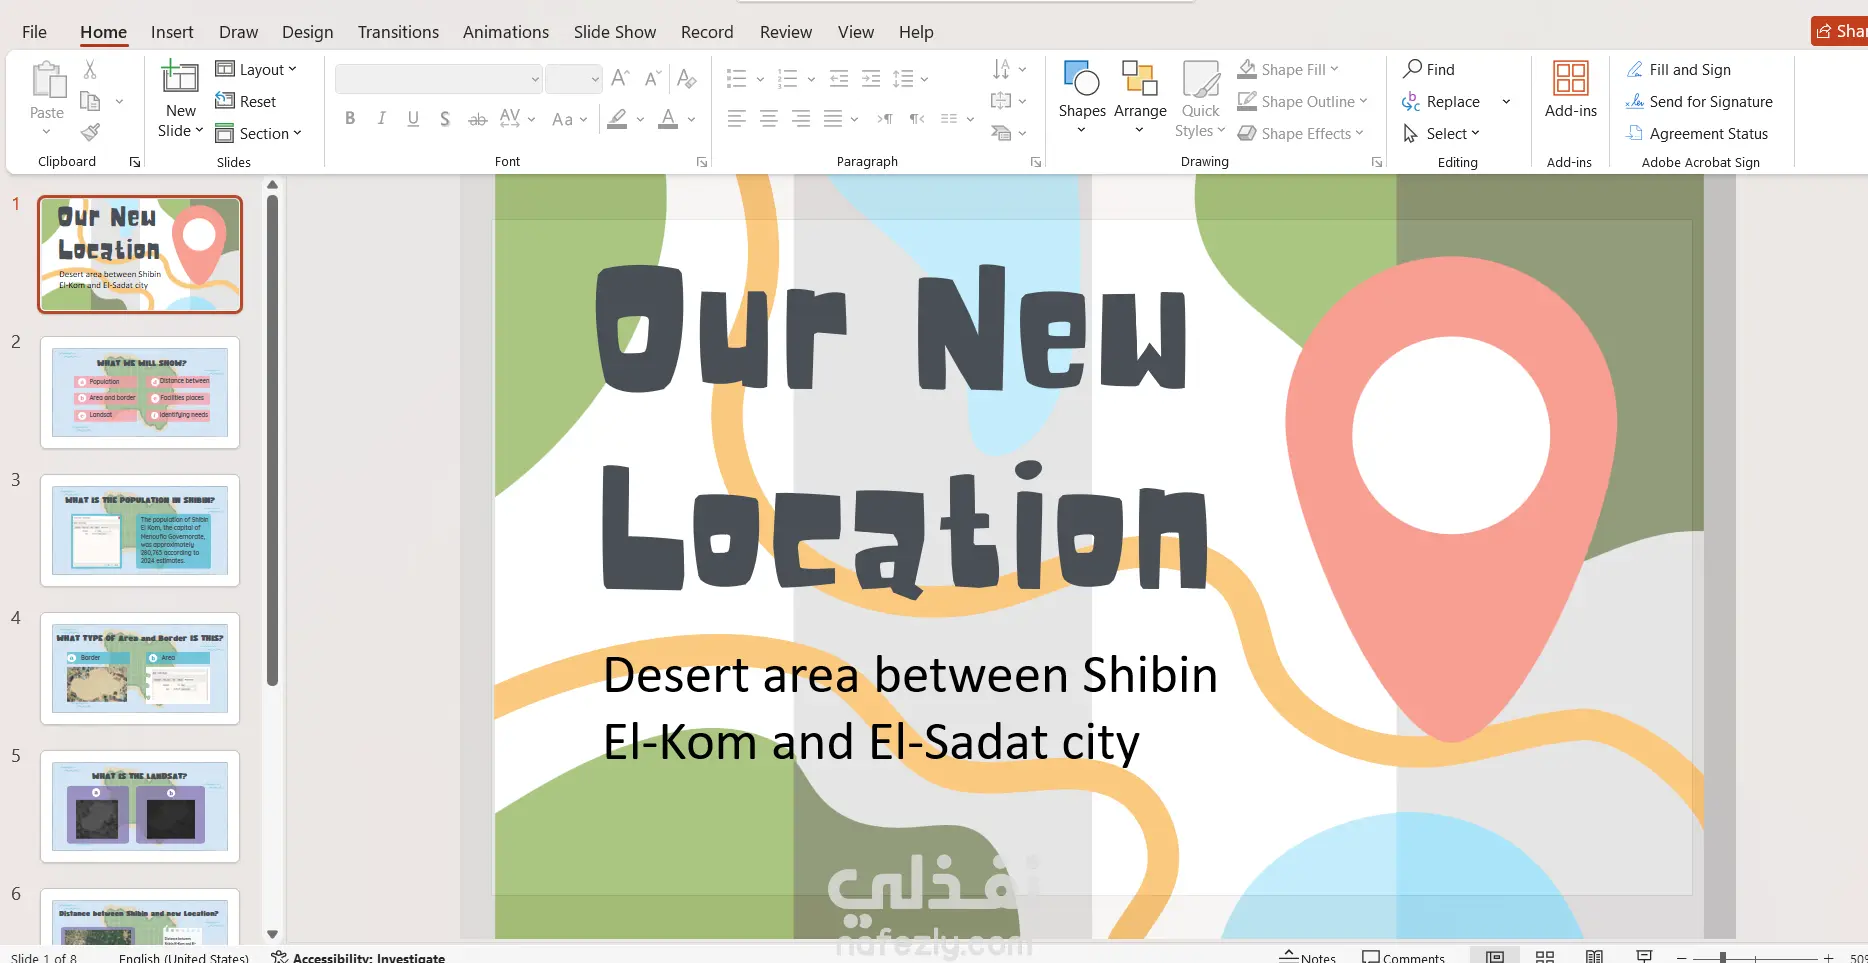Switch to the Slide Show tab

[615, 32]
